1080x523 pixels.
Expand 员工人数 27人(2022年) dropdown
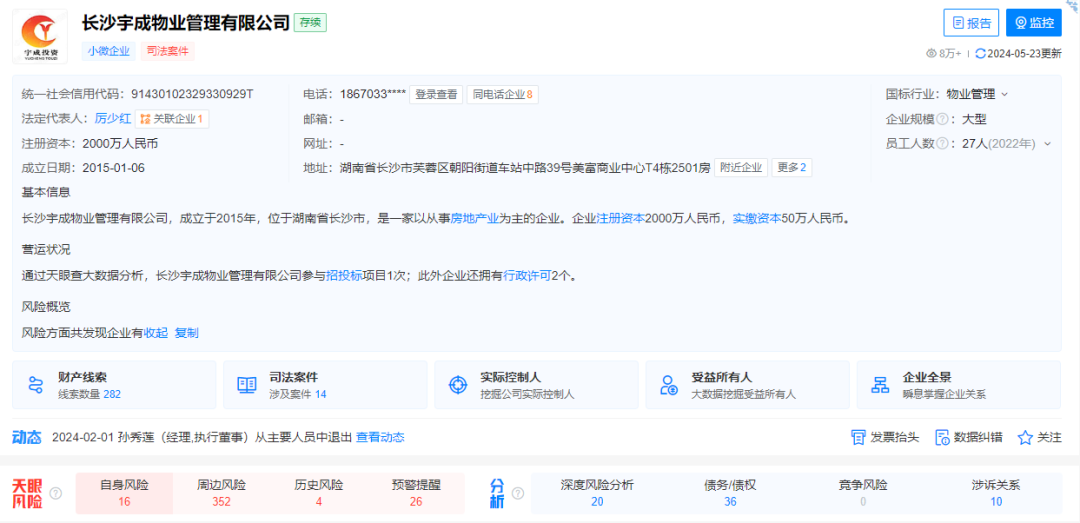(x=1048, y=143)
